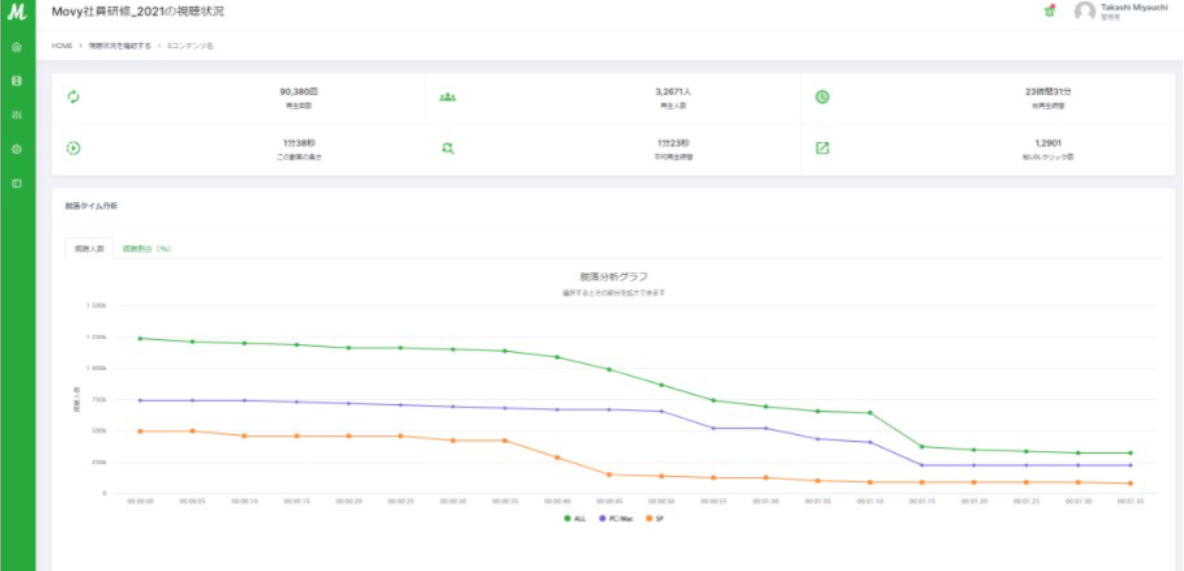1184x571 pixels.
Task: Click the first green ALL data point at 00:00:00
Action: click(x=140, y=338)
